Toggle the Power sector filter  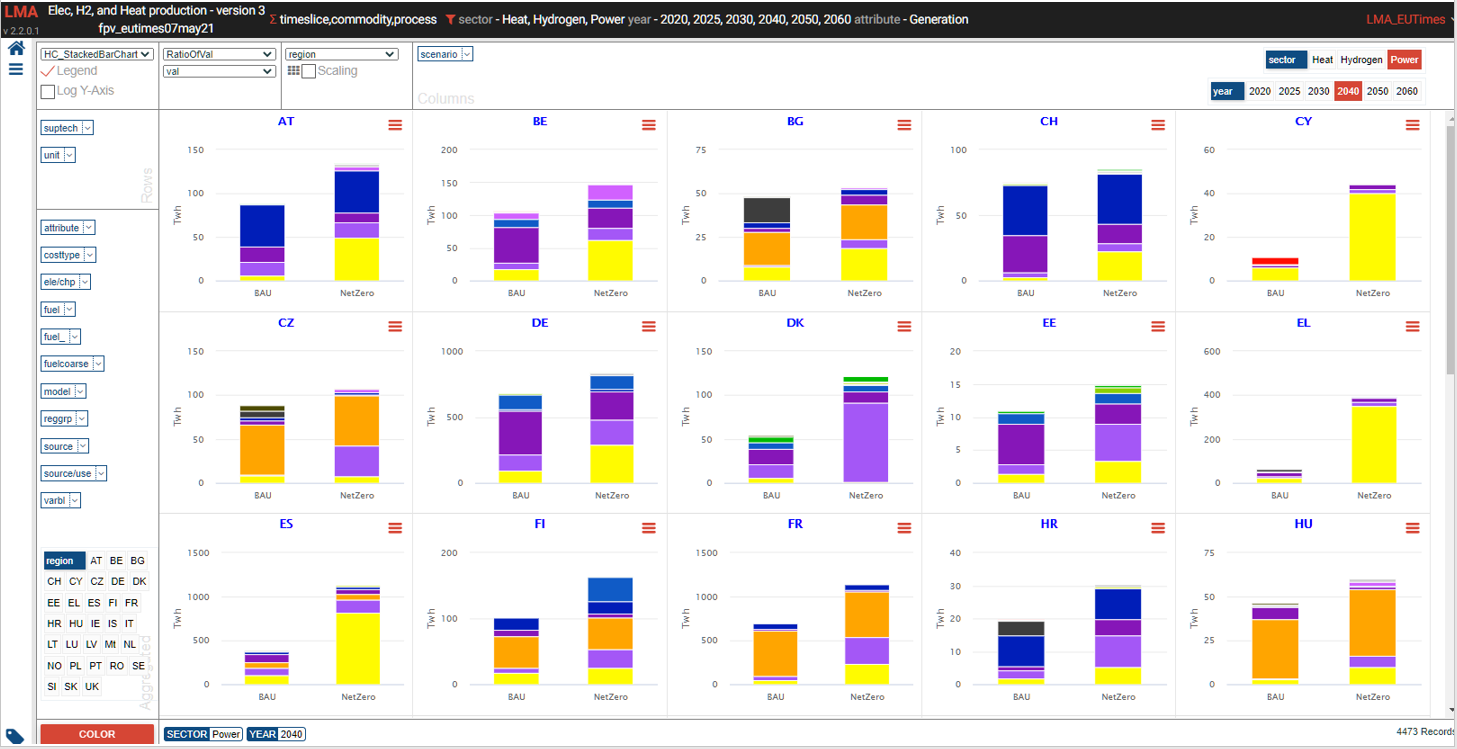click(x=1404, y=60)
